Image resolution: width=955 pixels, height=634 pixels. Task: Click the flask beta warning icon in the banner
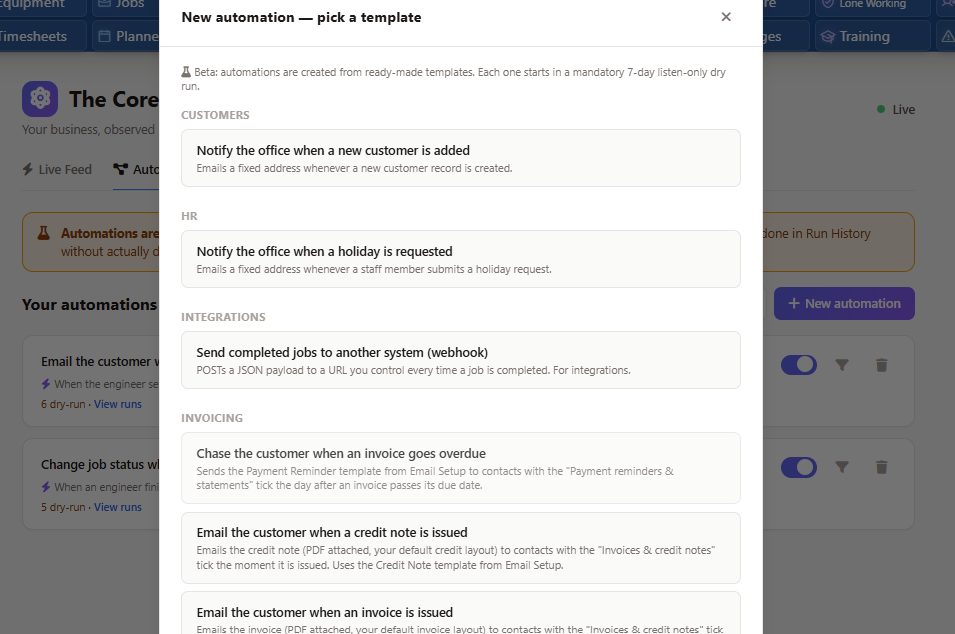pos(44,233)
